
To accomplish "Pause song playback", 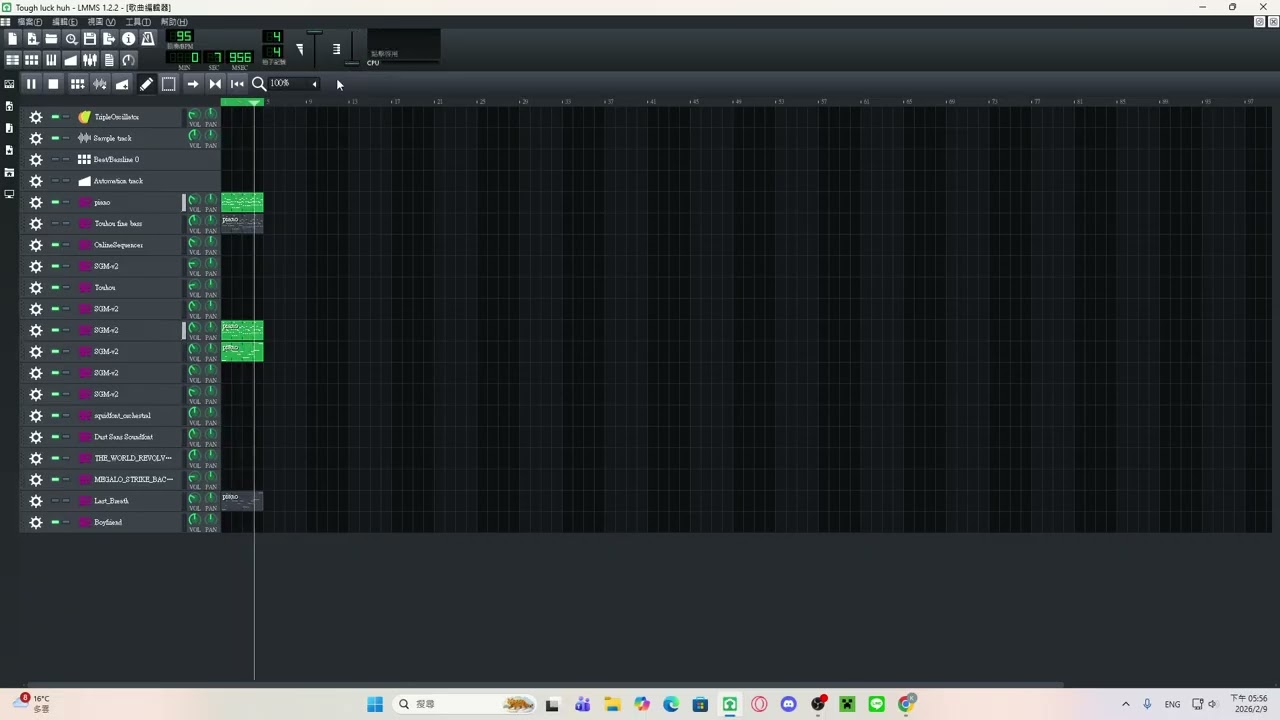I will (31, 84).
